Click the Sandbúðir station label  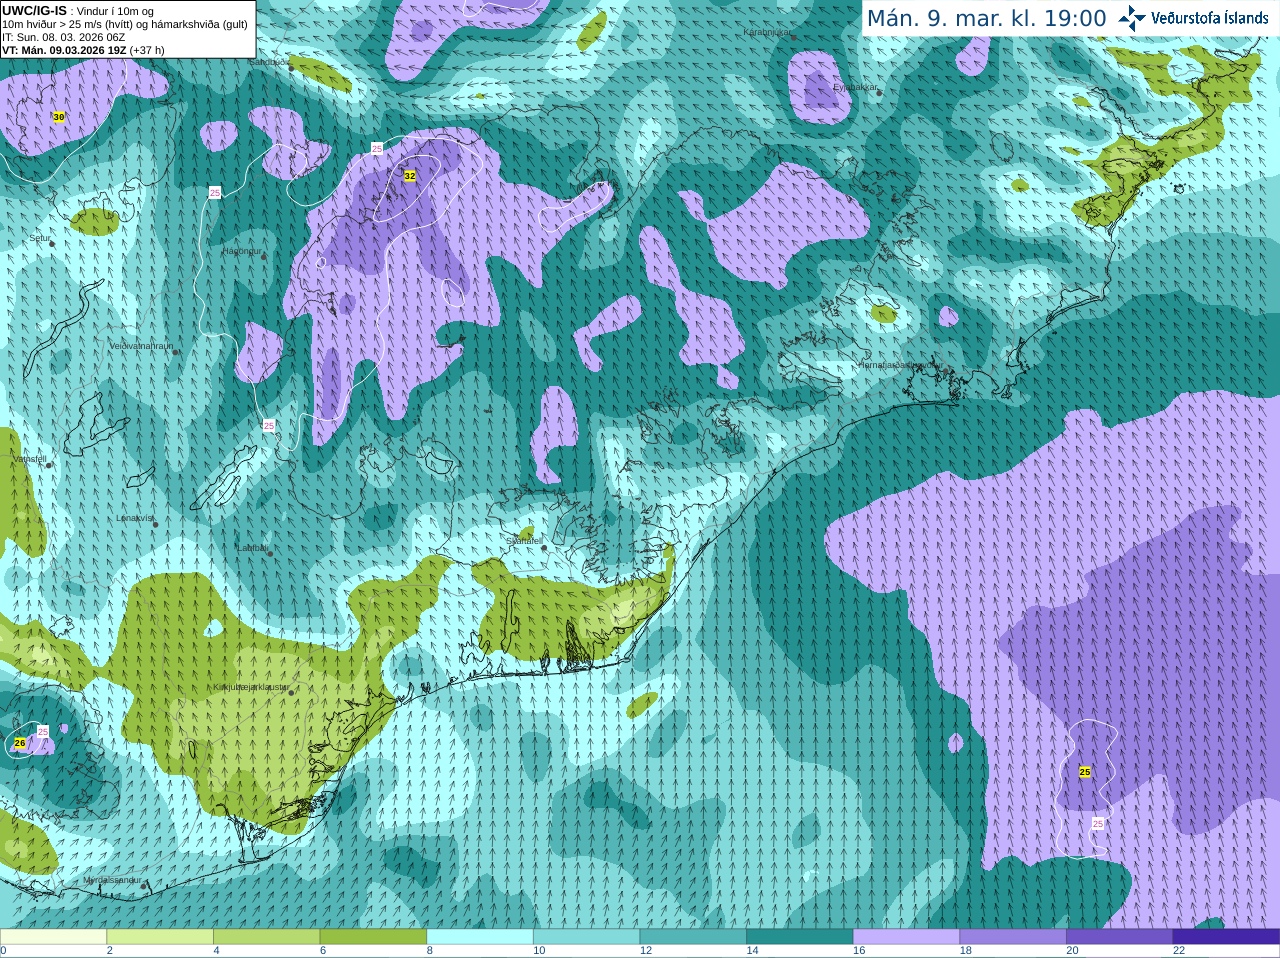[x=268, y=62]
